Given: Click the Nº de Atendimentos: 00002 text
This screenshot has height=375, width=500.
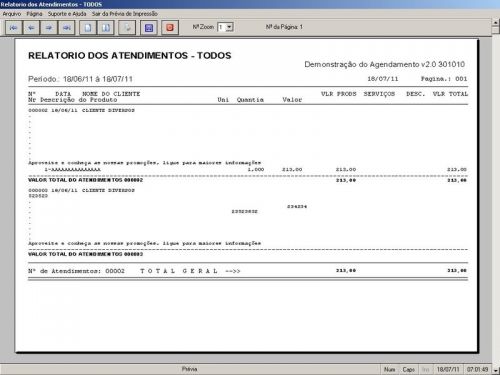Looking at the screenshot, I should 76,271.
